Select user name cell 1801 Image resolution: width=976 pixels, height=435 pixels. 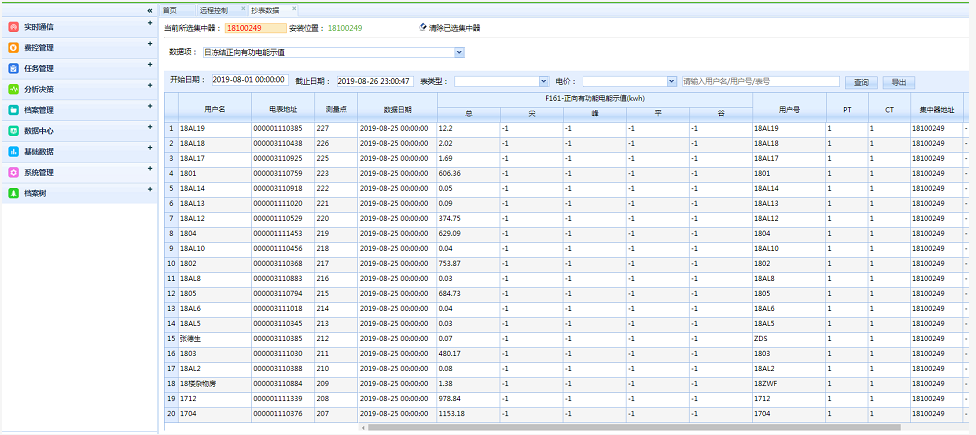[215, 173]
